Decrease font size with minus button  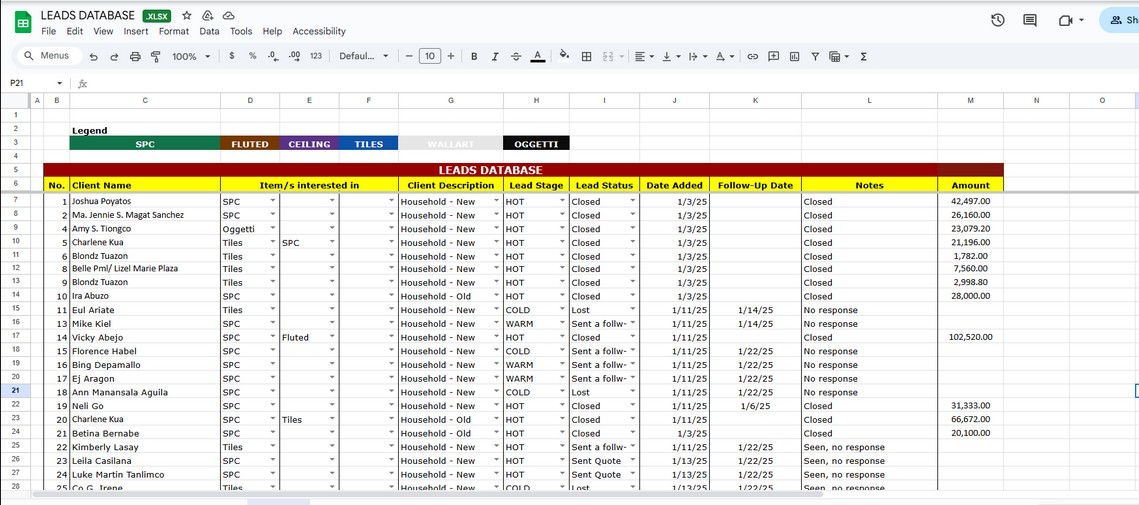tap(410, 56)
